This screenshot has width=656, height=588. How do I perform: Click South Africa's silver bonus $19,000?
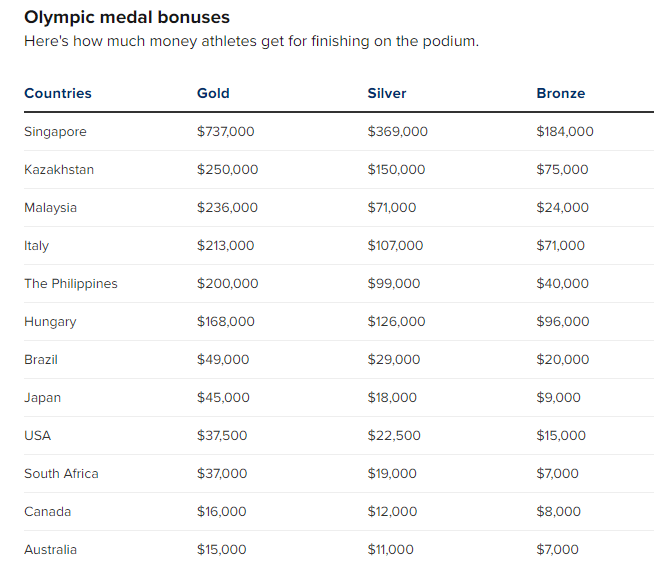[392, 474]
